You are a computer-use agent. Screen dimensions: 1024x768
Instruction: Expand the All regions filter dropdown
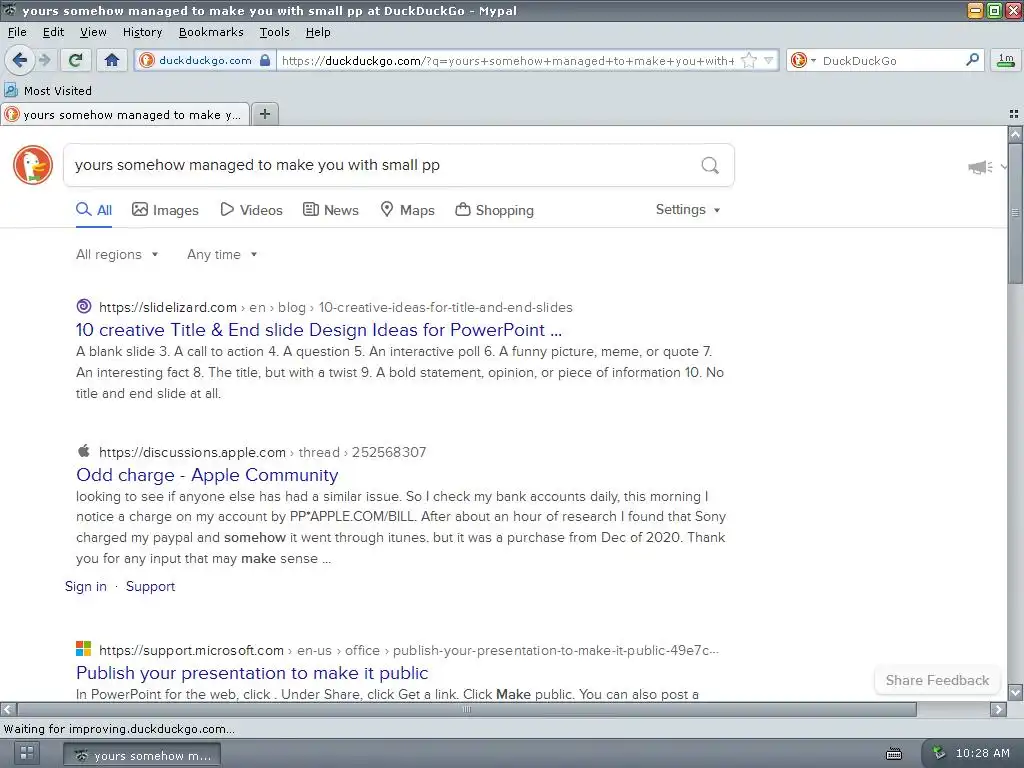click(x=117, y=255)
